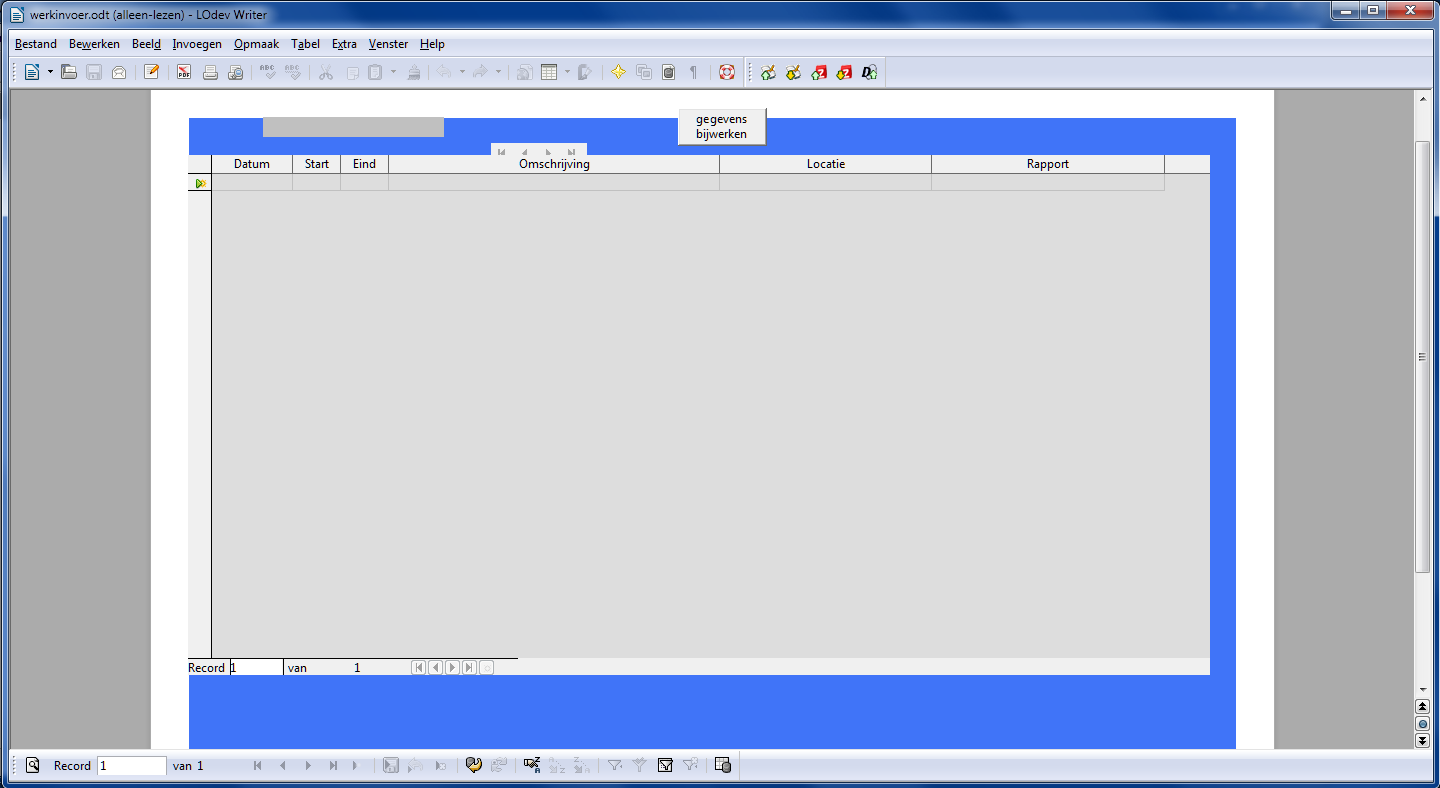The width and height of the screenshot is (1440, 788).
Task: Click the navigation dot button below the scrollbar
Action: (x=1422, y=724)
